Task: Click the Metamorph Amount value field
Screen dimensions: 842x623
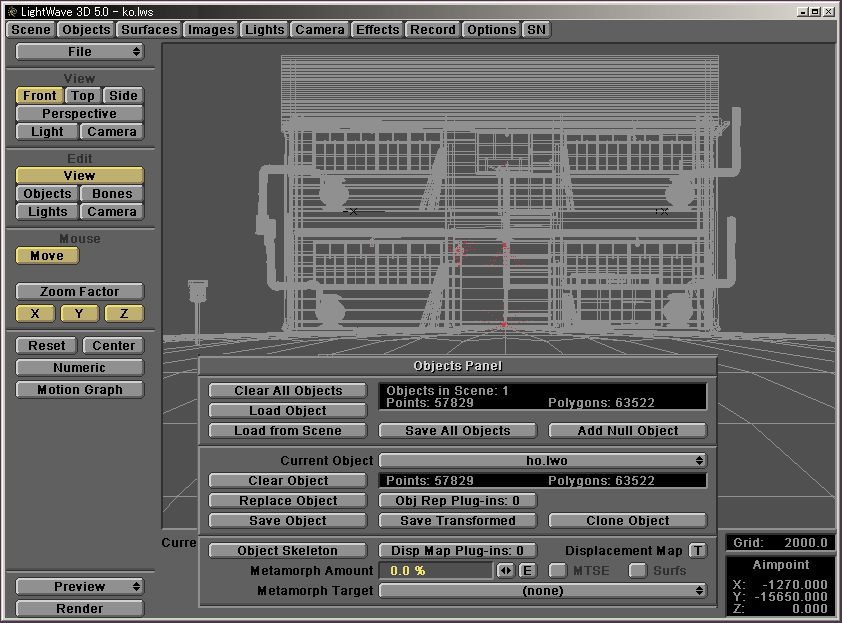Action: 436,571
